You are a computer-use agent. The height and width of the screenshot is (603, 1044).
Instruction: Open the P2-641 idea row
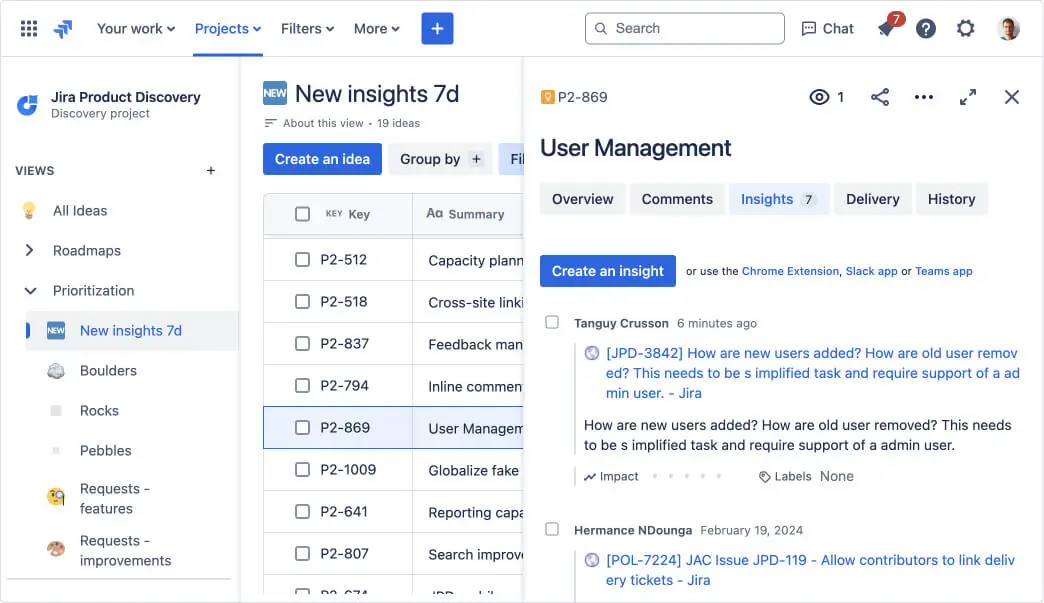pyautogui.click(x=393, y=511)
